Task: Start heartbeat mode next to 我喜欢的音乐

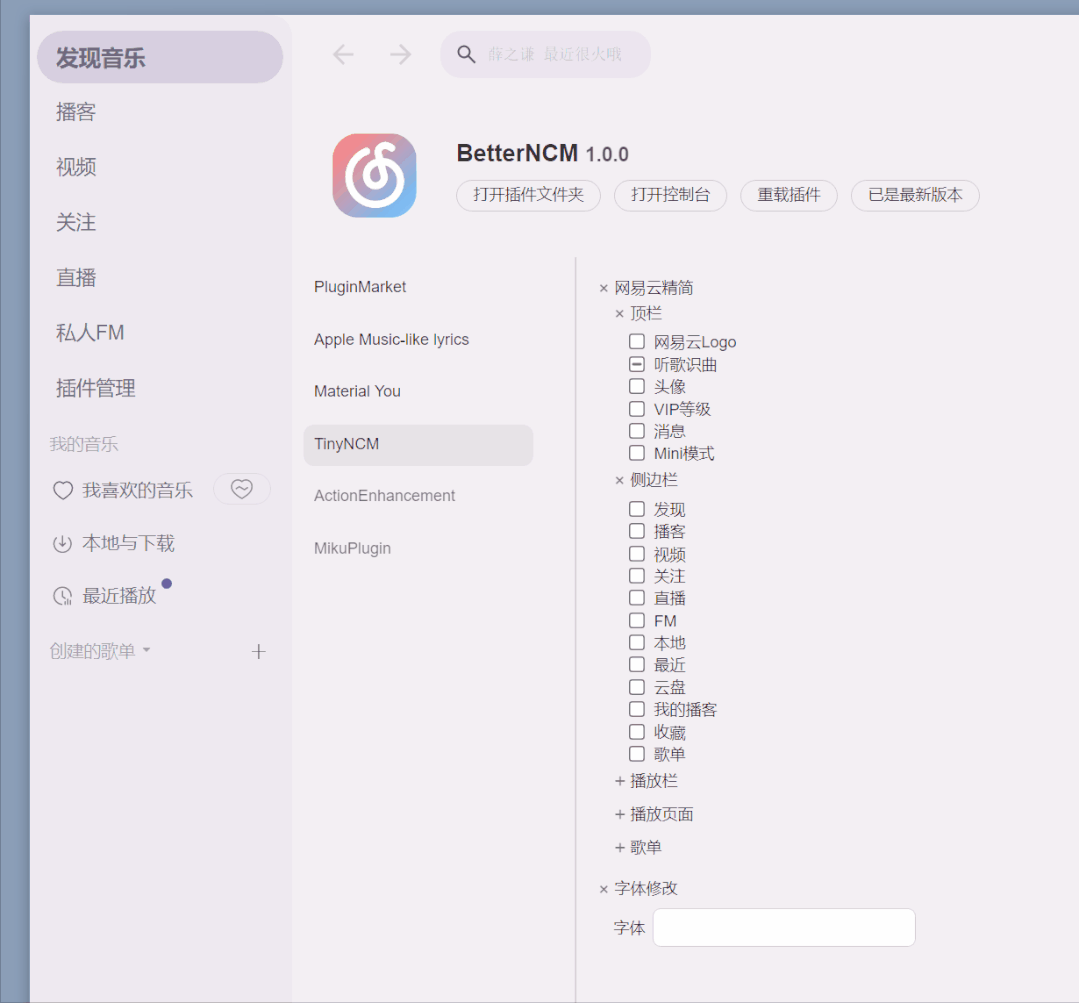Action: pyautogui.click(x=242, y=488)
